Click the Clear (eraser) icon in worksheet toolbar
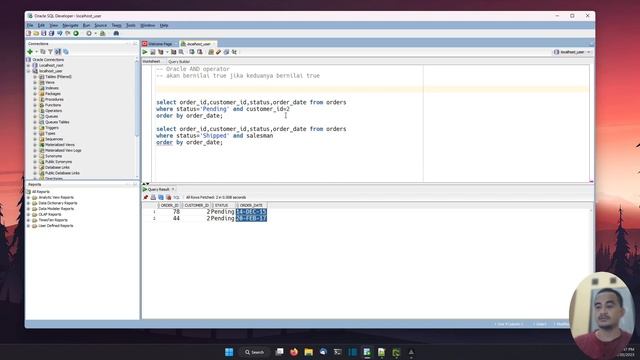Viewport: 640px width, 360px height. coord(218,52)
